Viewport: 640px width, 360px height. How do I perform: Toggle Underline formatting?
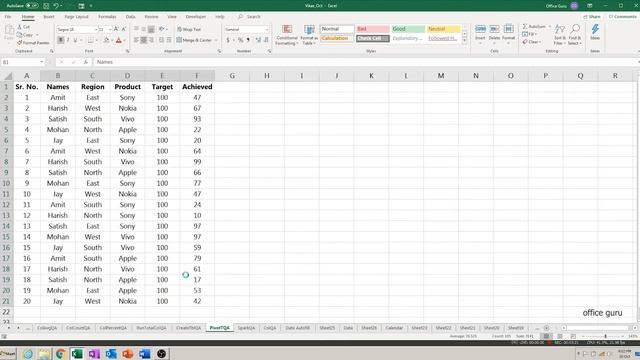(75, 40)
